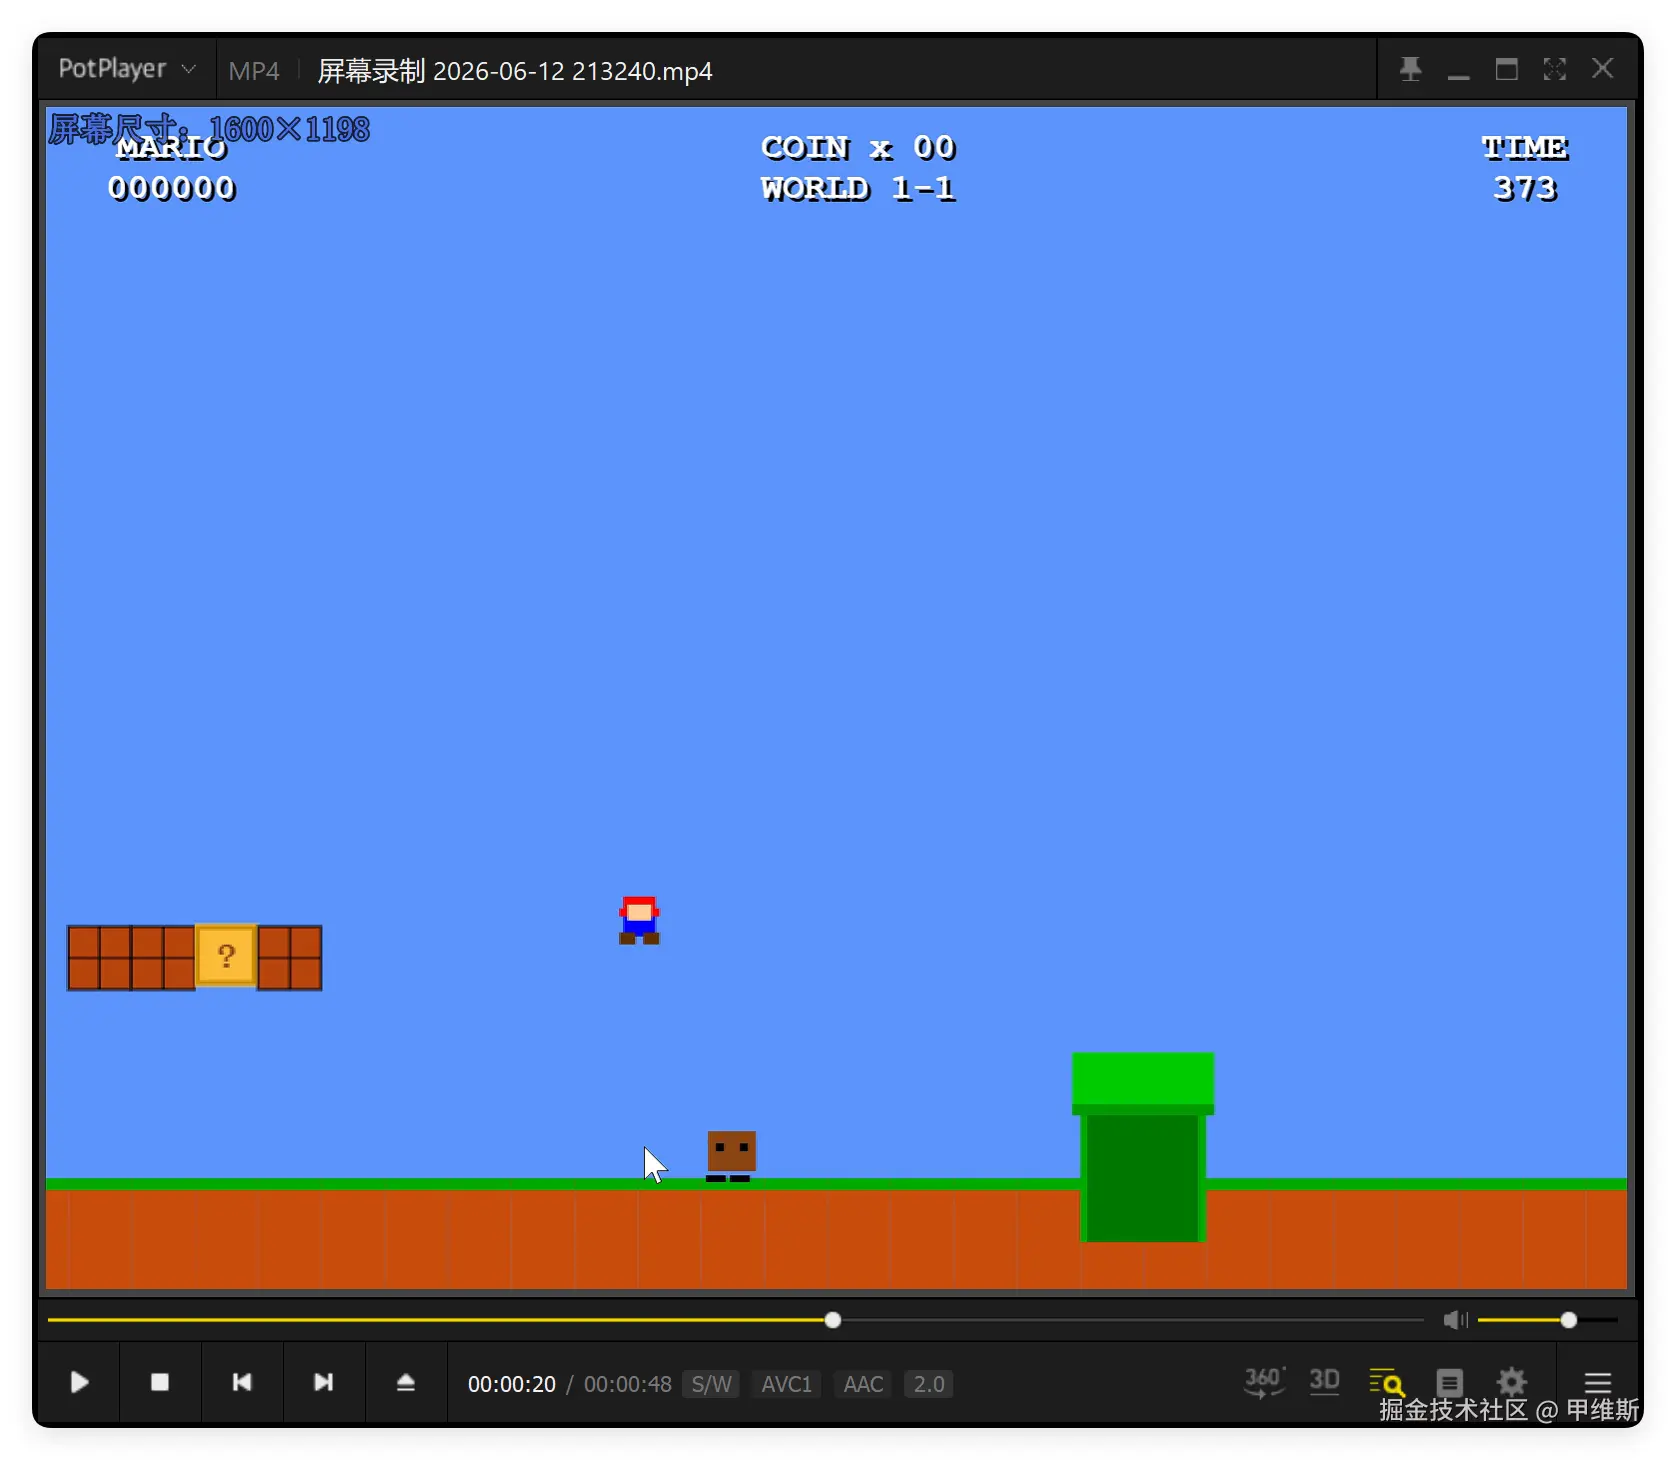Click the elapsed time 00:00:20
1676x1460 pixels.
511,1384
